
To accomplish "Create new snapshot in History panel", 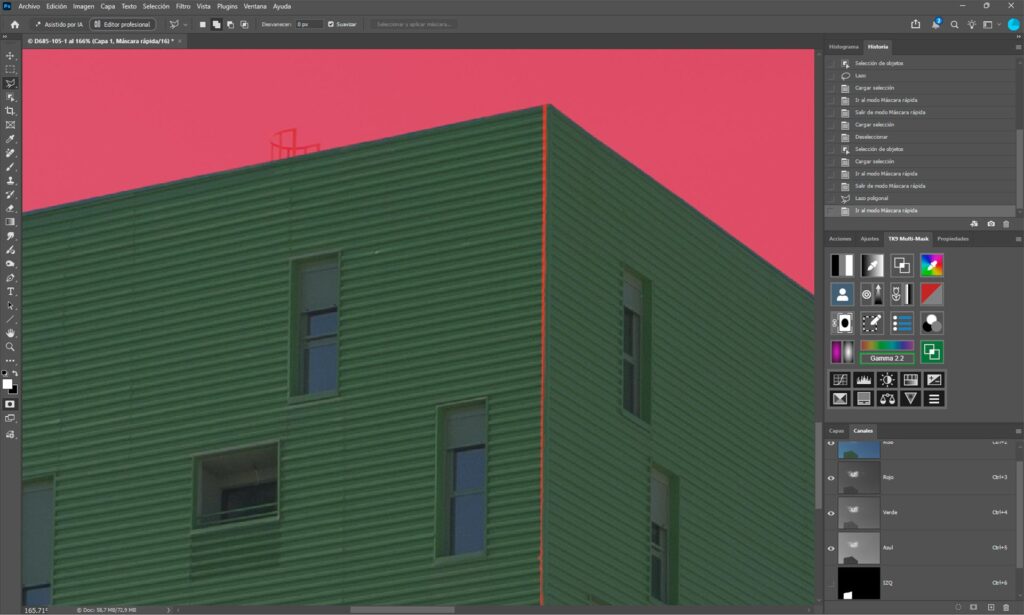I will [x=991, y=224].
